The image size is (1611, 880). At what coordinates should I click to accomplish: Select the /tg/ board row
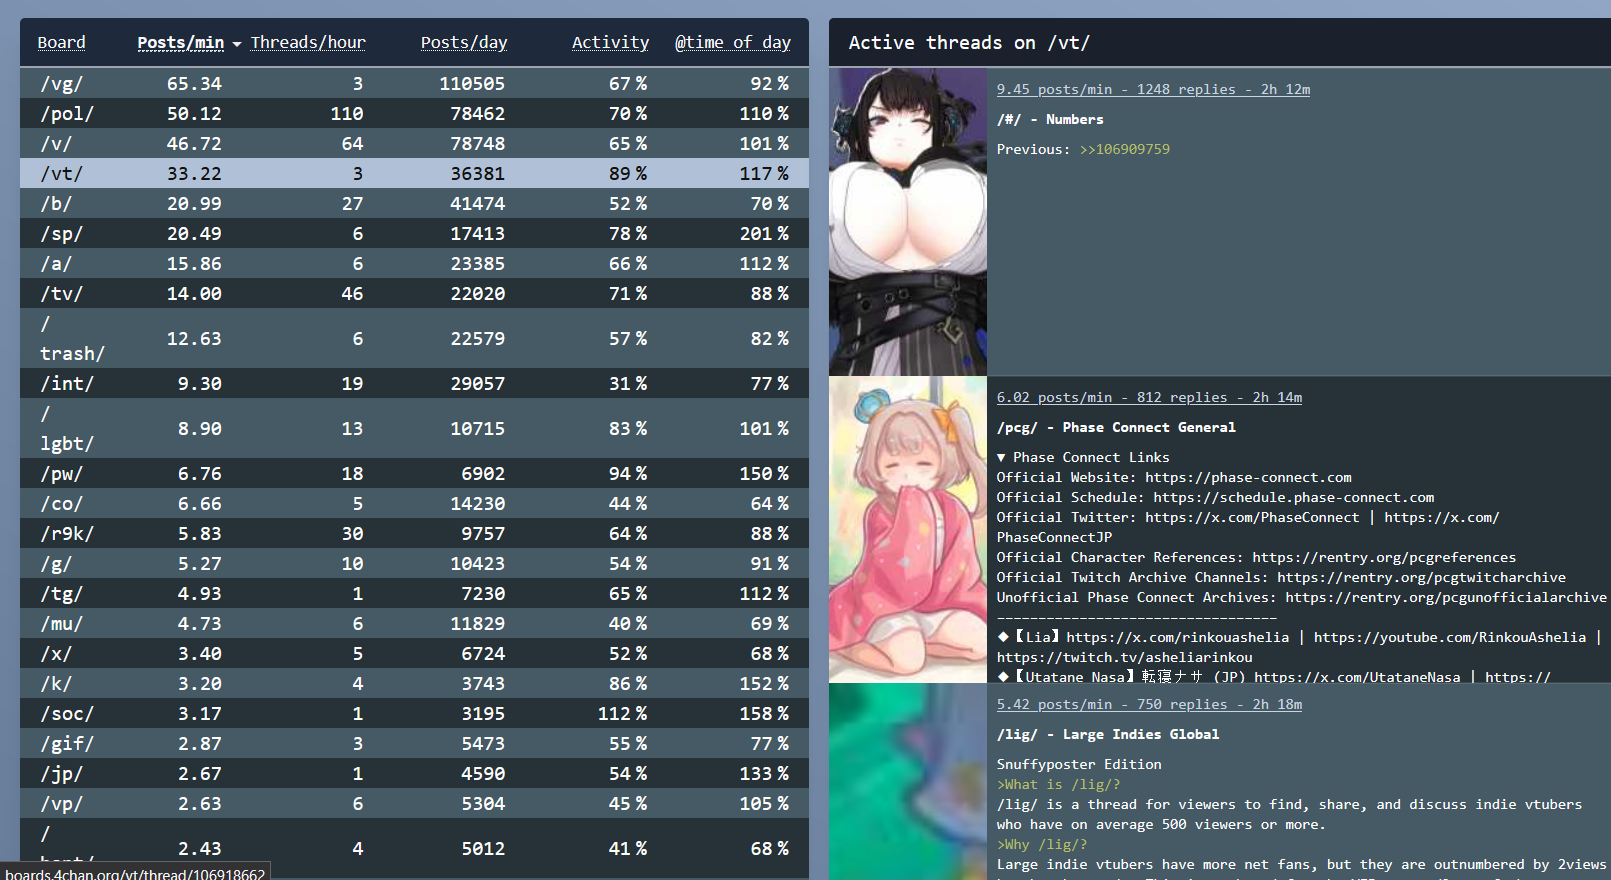414,593
